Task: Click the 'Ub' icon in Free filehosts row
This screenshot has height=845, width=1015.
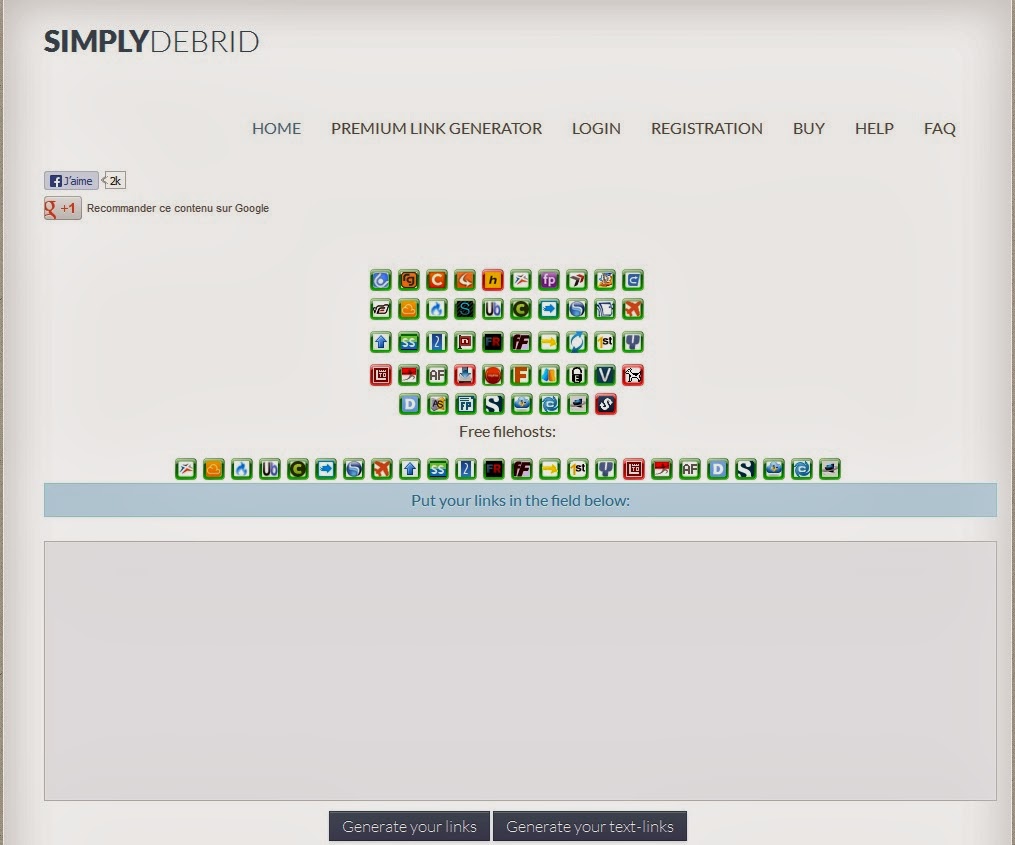Action: pyautogui.click(x=269, y=469)
